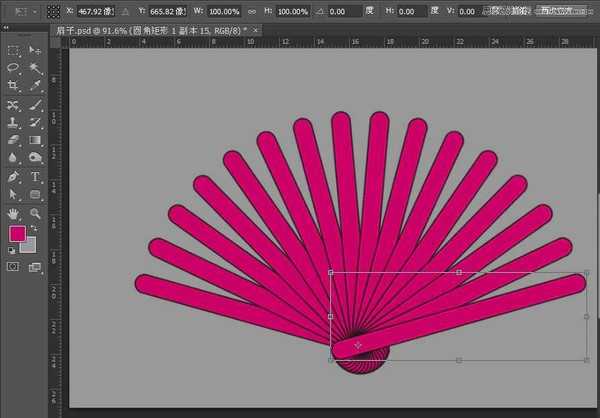
Task: Activate the Pen tool
Action: tap(13, 177)
